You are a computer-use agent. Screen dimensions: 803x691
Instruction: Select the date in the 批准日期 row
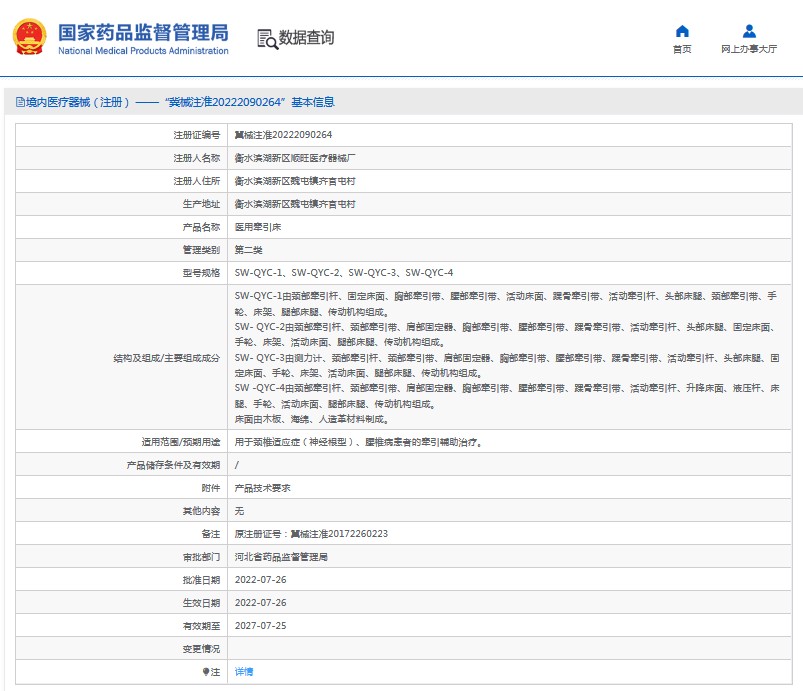coord(261,580)
